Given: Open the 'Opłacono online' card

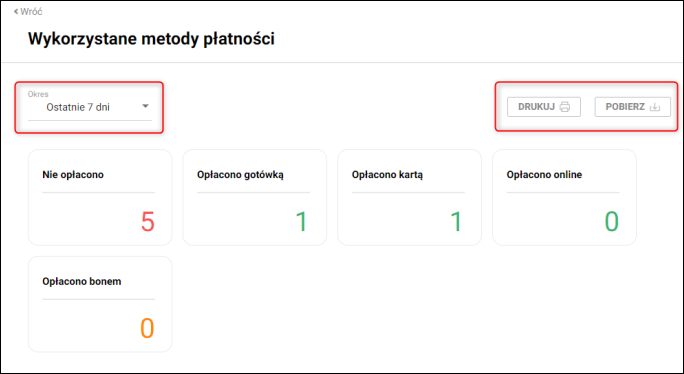Looking at the screenshot, I should pos(564,197).
